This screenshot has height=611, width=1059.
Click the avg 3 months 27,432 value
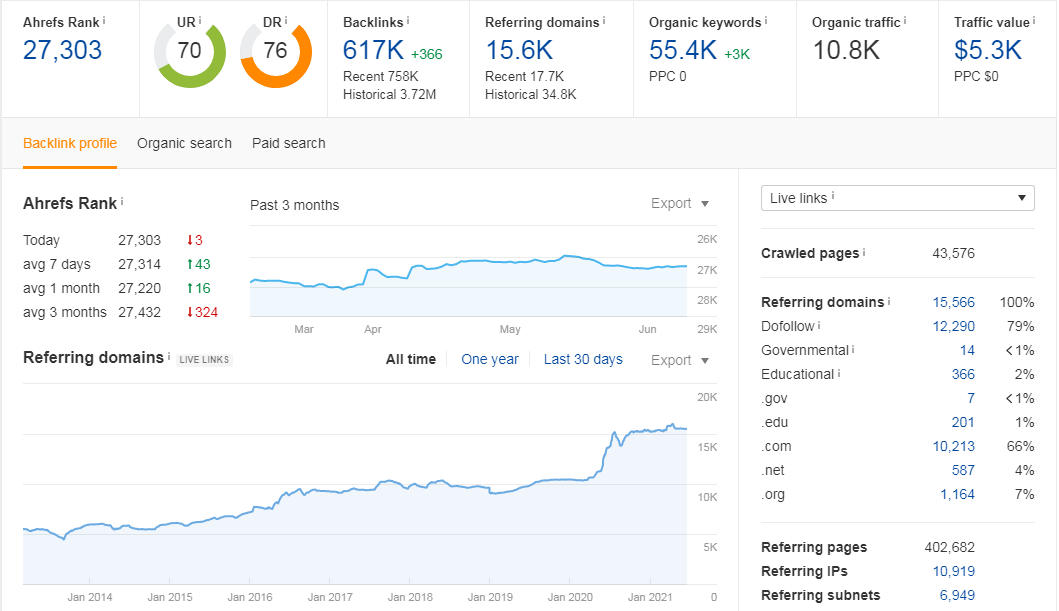coord(140,312)
